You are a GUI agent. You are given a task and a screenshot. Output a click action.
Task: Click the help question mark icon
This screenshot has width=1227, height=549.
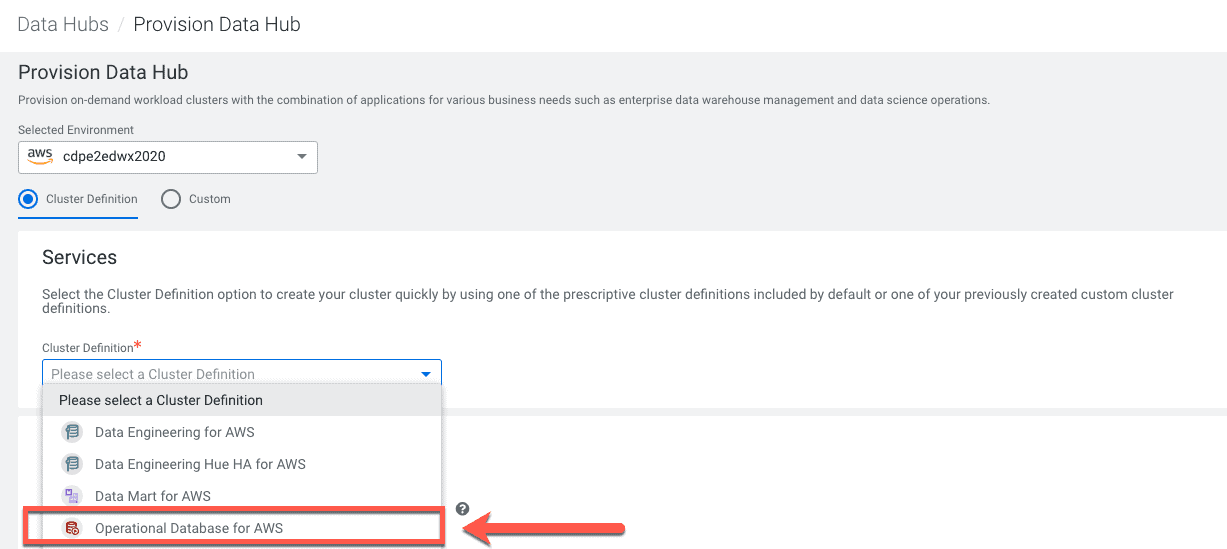pyautogui.click(x=462, y=509)
